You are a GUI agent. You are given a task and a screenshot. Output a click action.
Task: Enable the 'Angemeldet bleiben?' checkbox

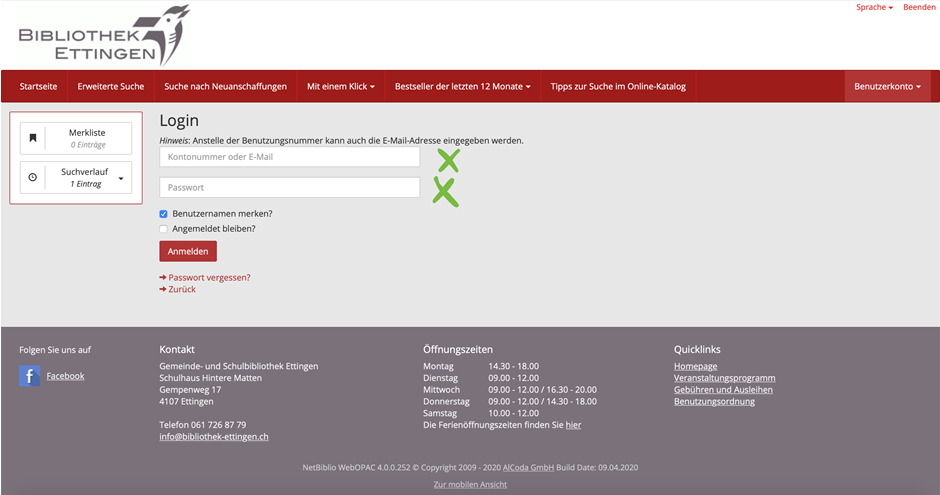pos(164,229)
